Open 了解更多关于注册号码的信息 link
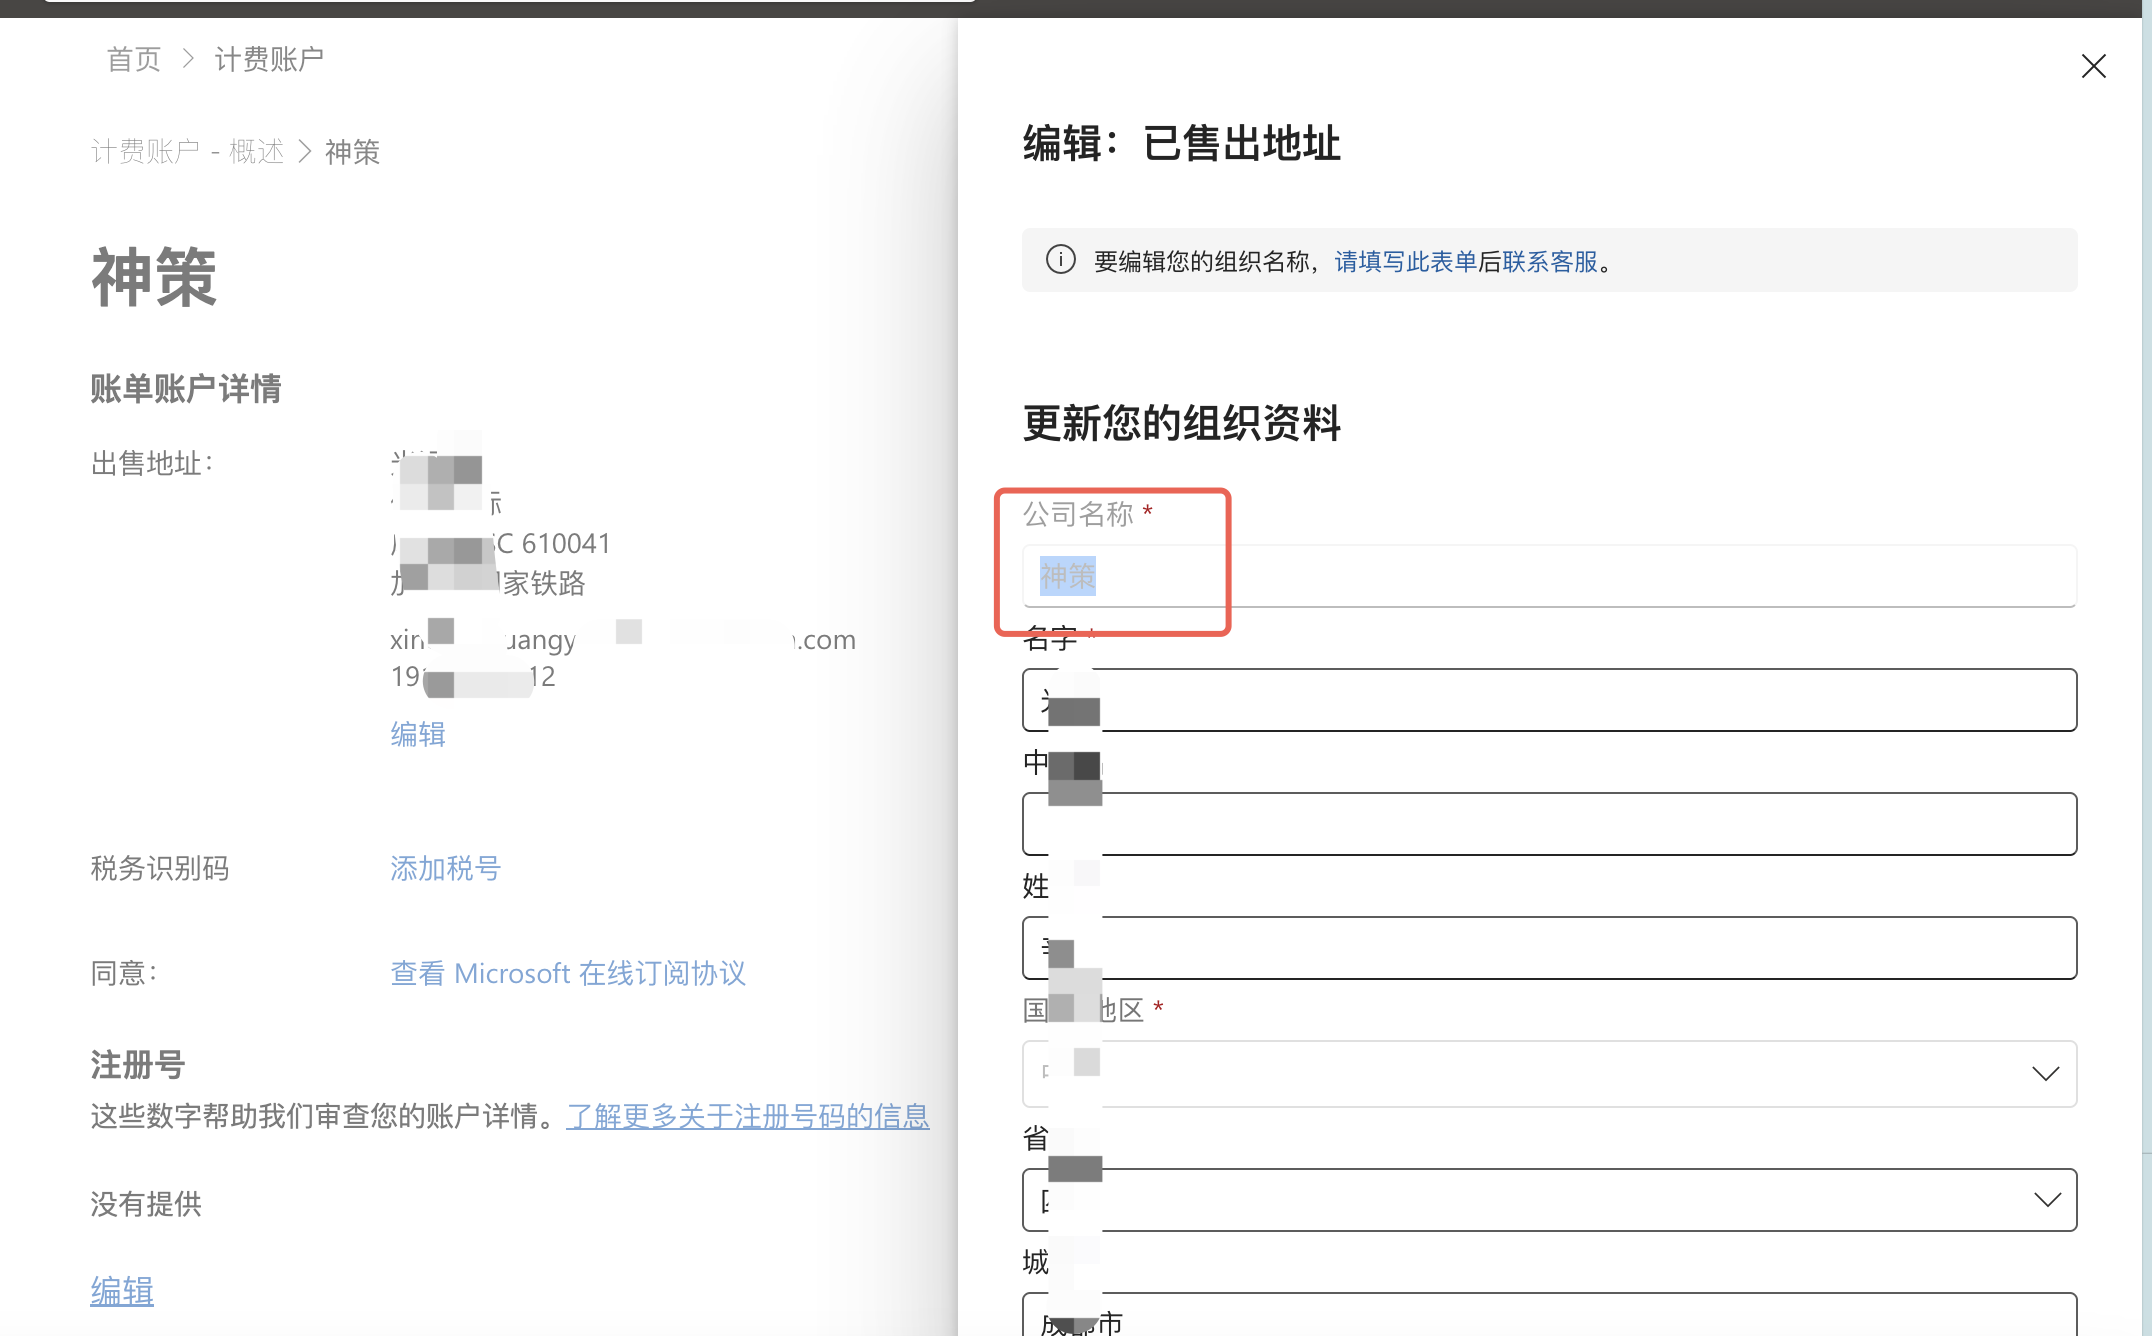The image size is (2152, 1336). click(748, 1115)
